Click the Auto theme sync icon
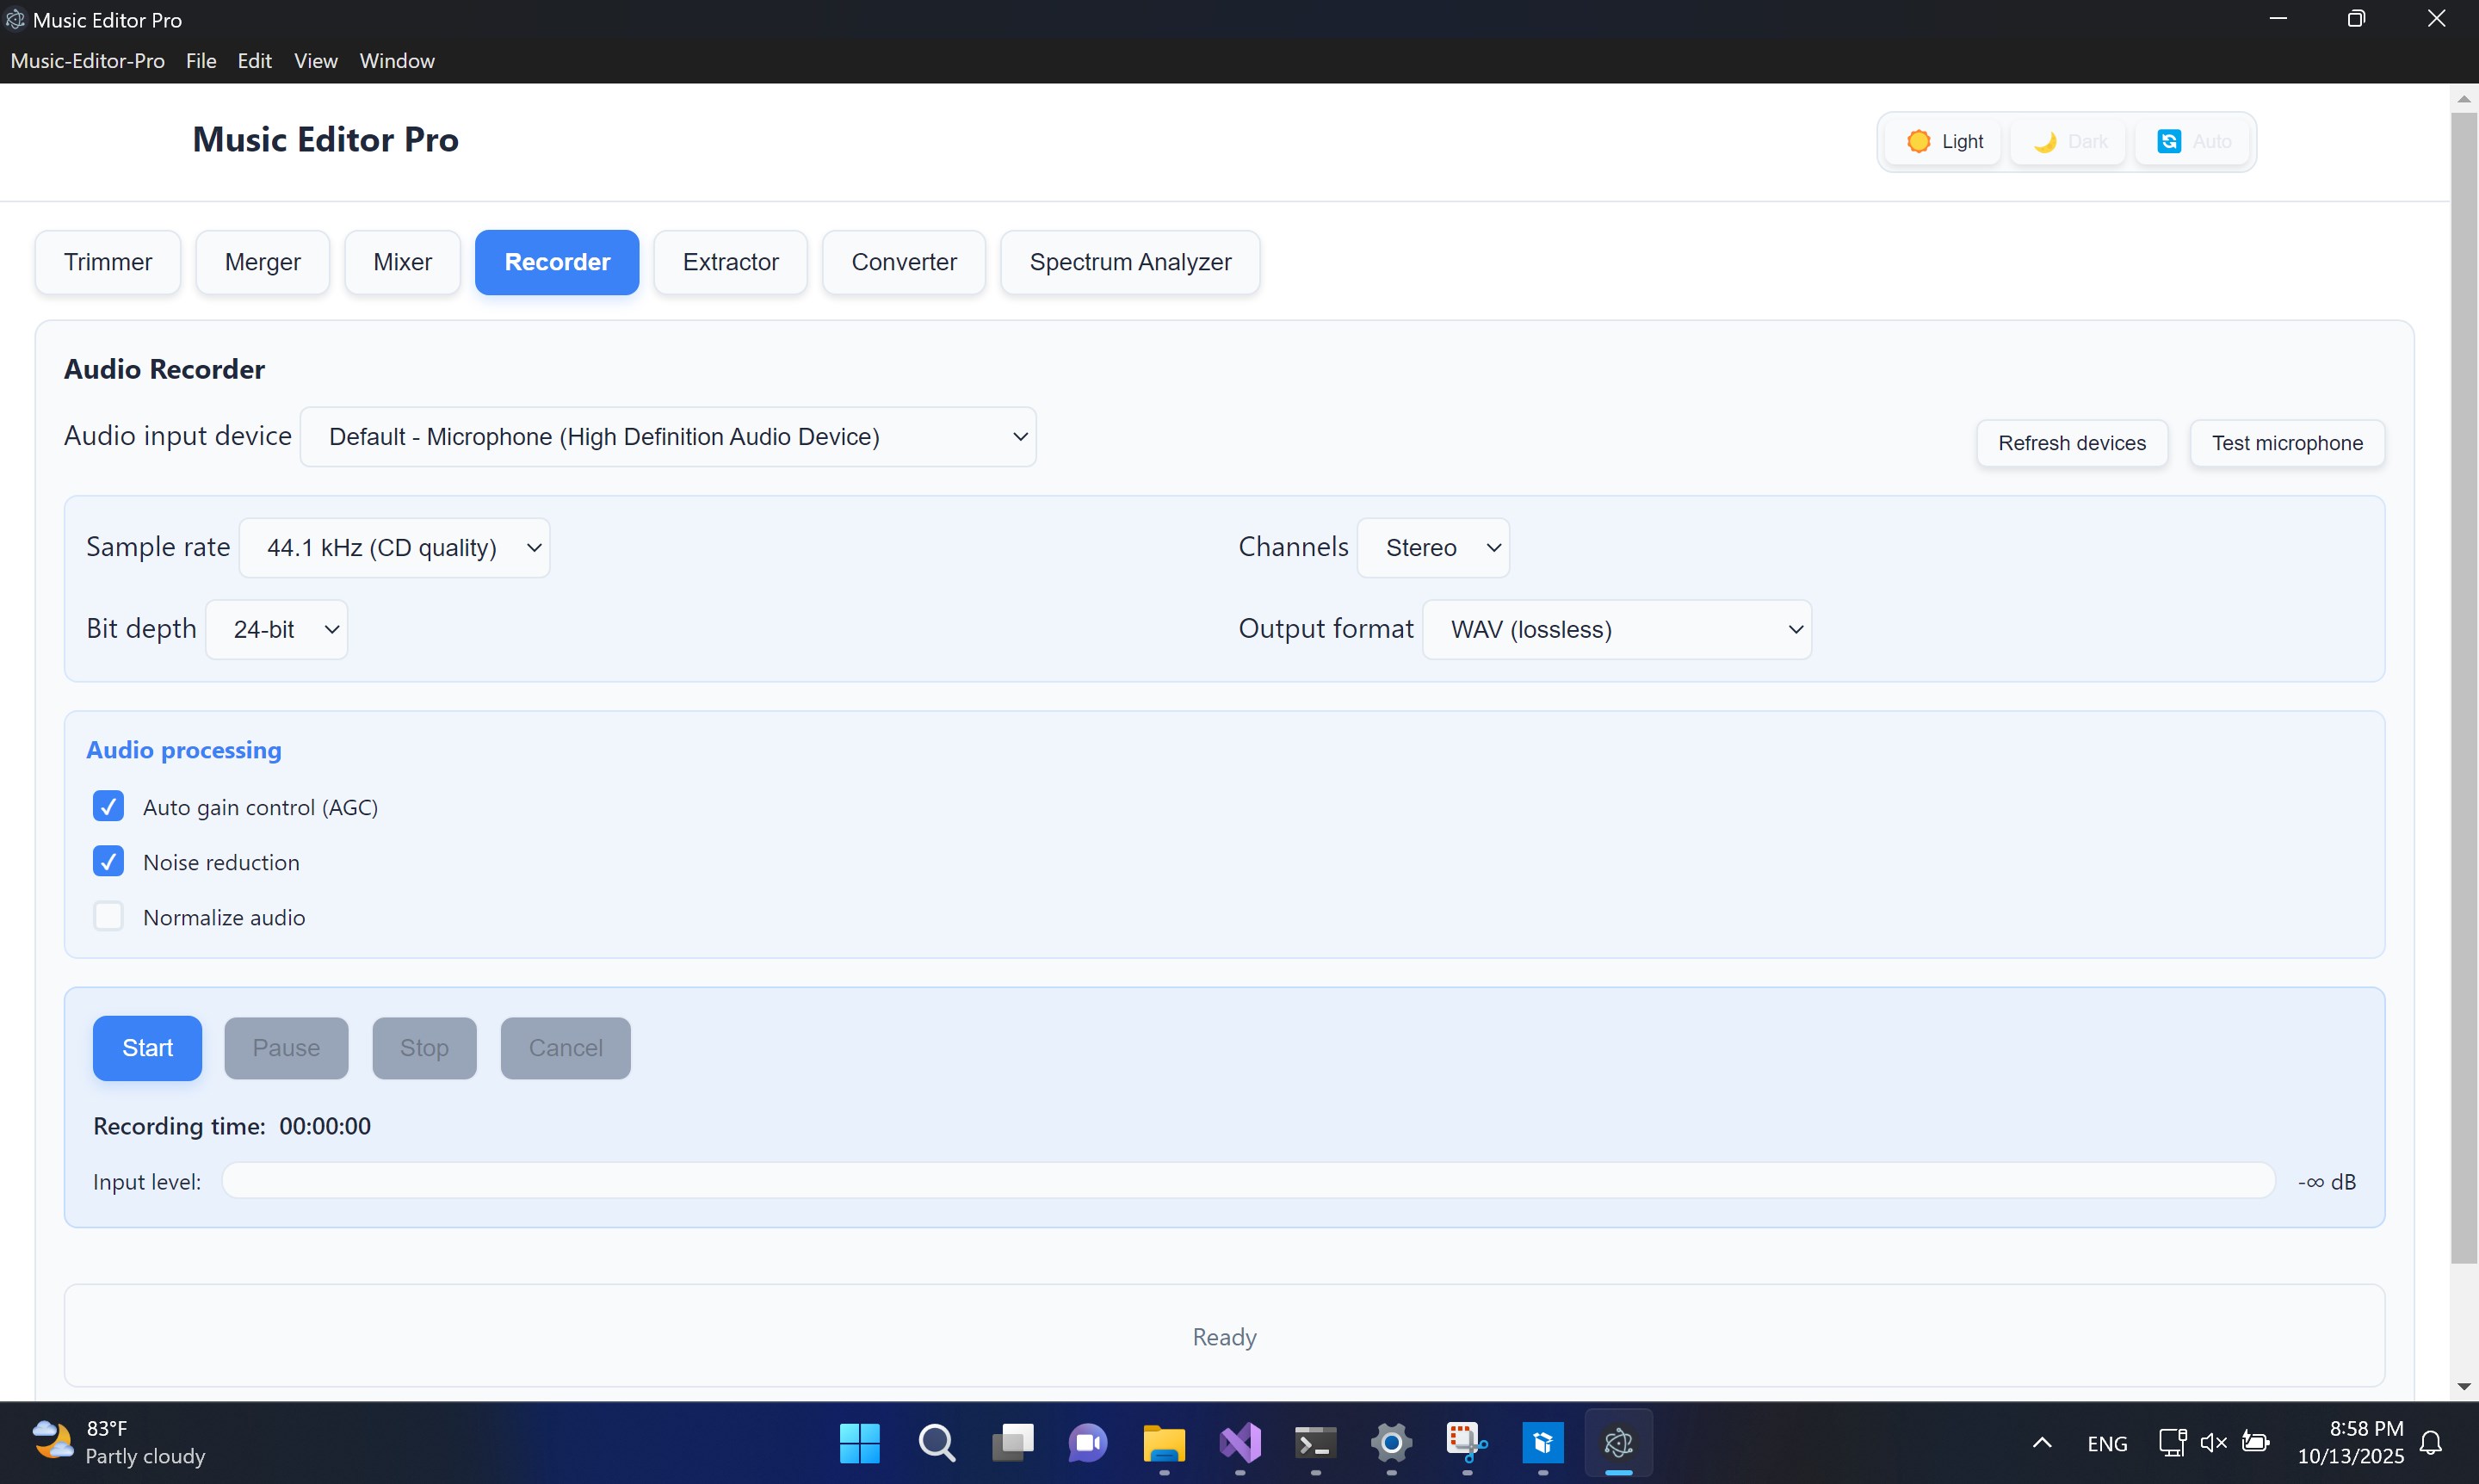Screen dimensions: 2479x1484 [2168, 142]
